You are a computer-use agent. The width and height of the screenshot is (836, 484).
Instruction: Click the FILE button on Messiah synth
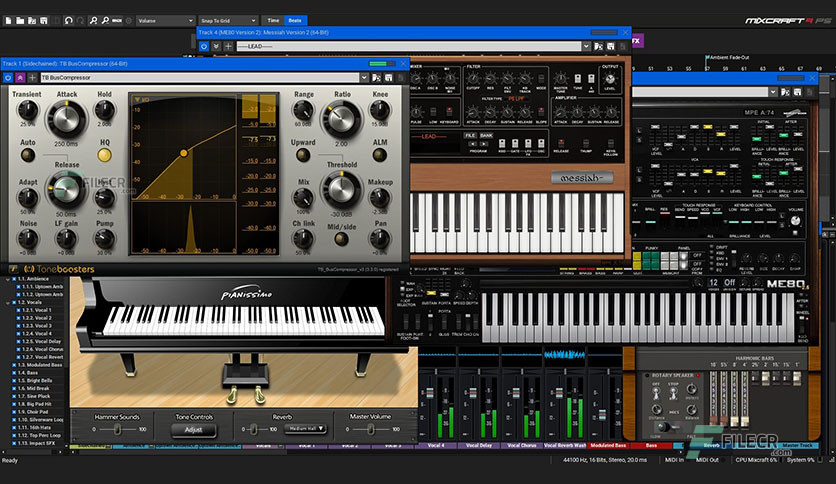[470, 135]
